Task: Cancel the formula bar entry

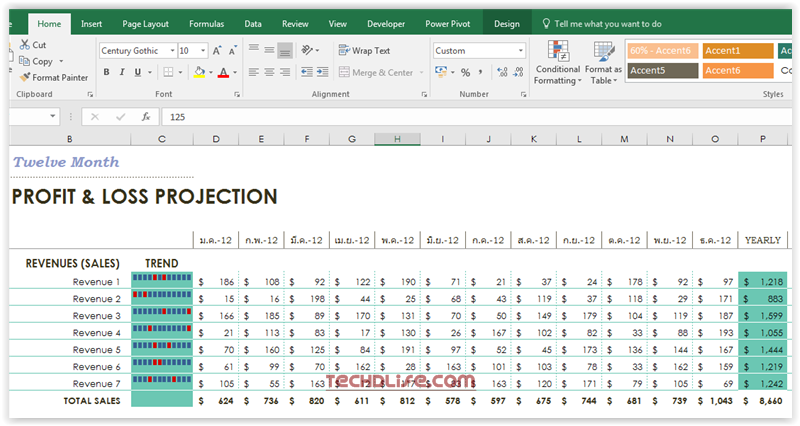Action: pyautogui.click(x=94, y=117)
